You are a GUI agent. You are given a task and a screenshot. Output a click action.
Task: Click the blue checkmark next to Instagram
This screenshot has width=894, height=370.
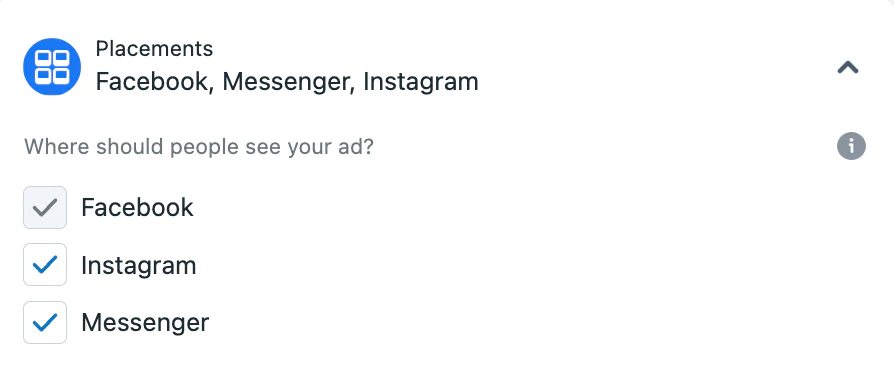coord(45,265)
